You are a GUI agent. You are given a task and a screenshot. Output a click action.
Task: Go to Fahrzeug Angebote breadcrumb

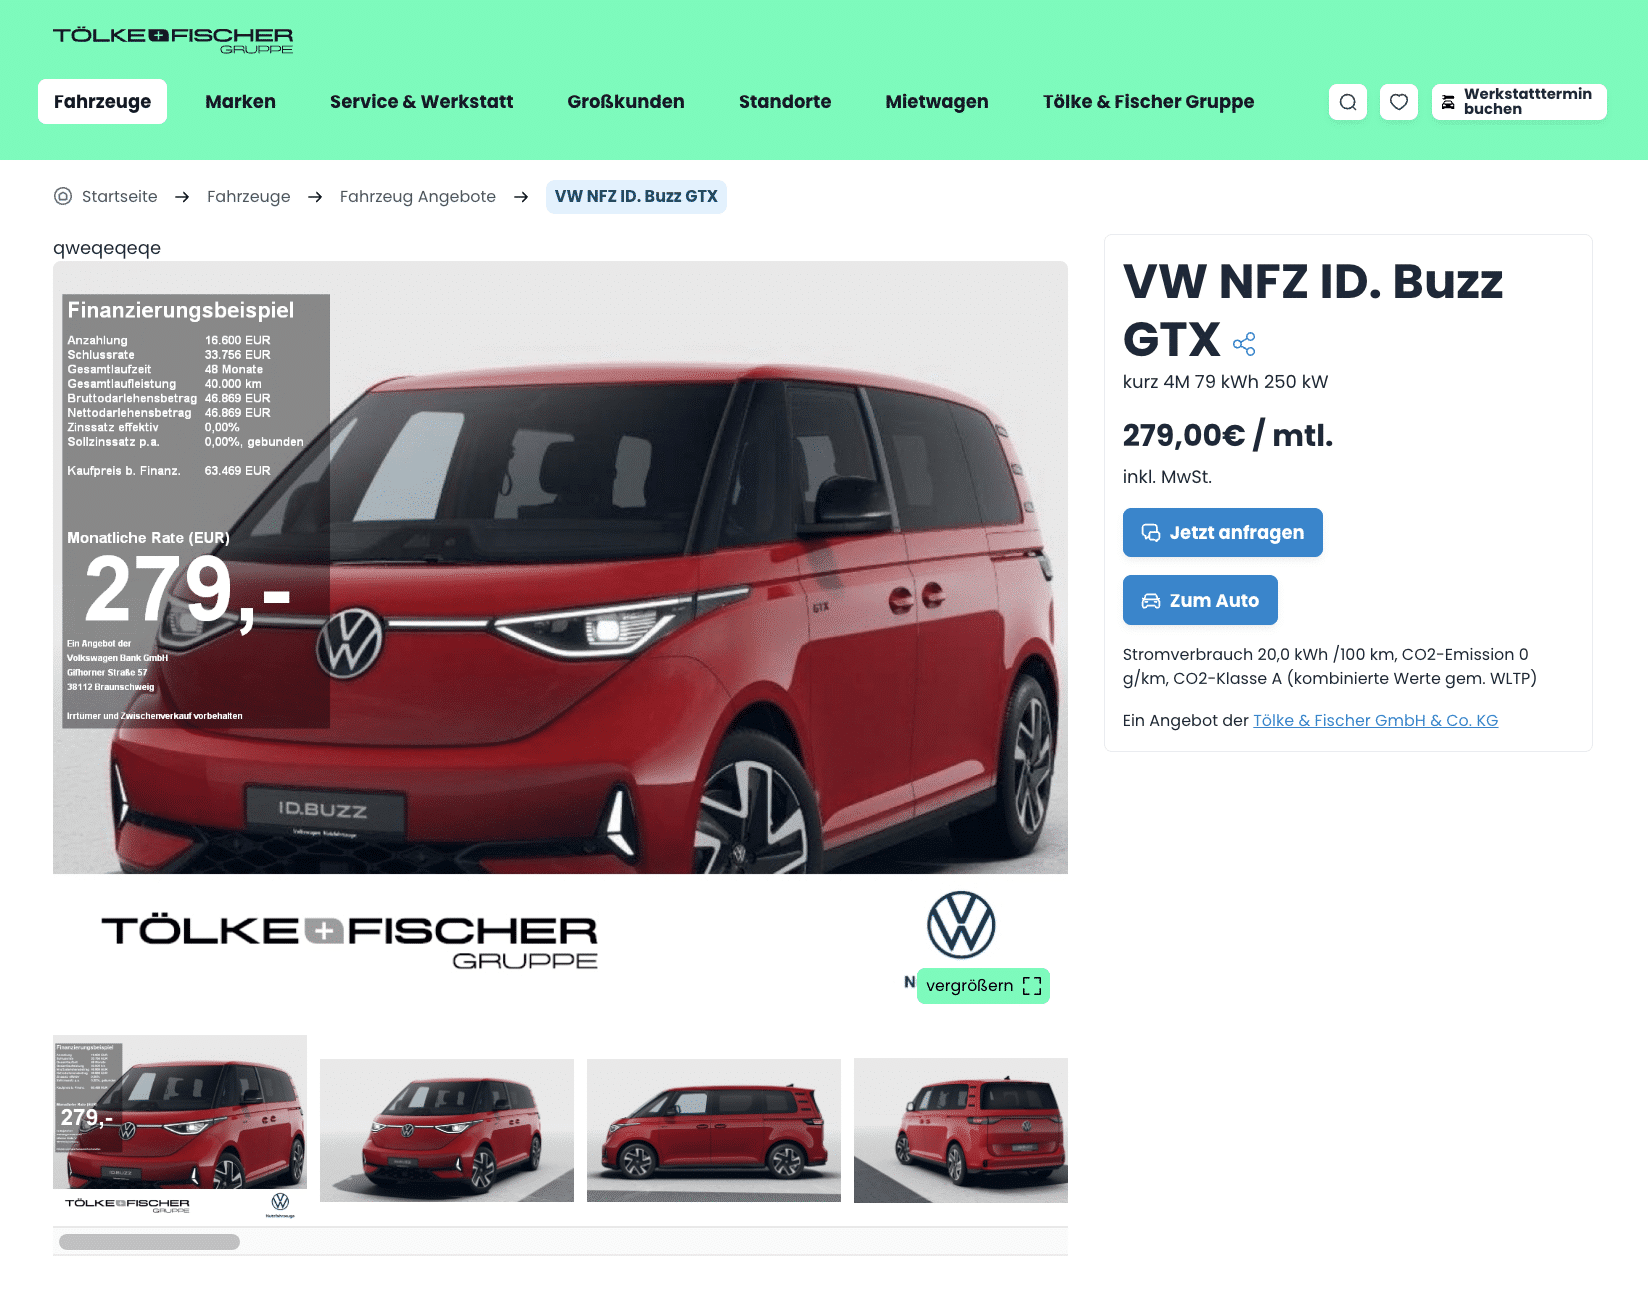tap(418, 196)
